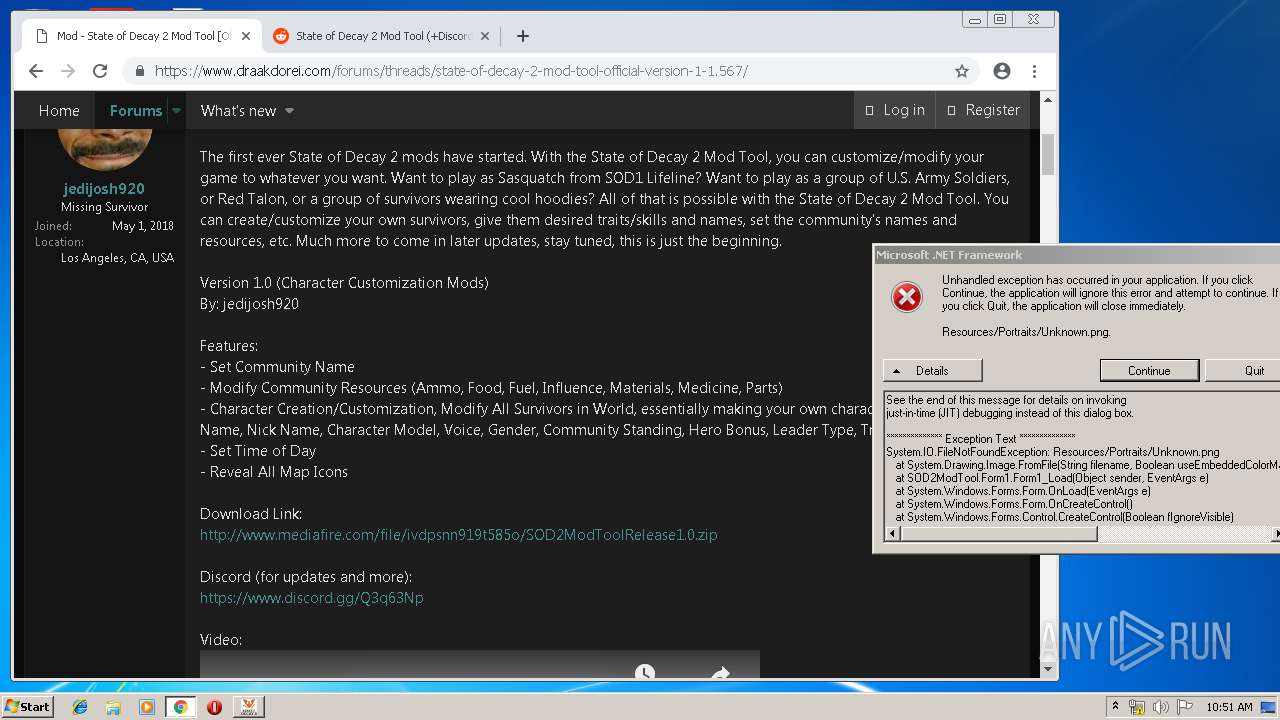The width and height of the screenshot is (1280, 720).
Task: Collapse Details in .NET error dialog
Action: point(932,370)
